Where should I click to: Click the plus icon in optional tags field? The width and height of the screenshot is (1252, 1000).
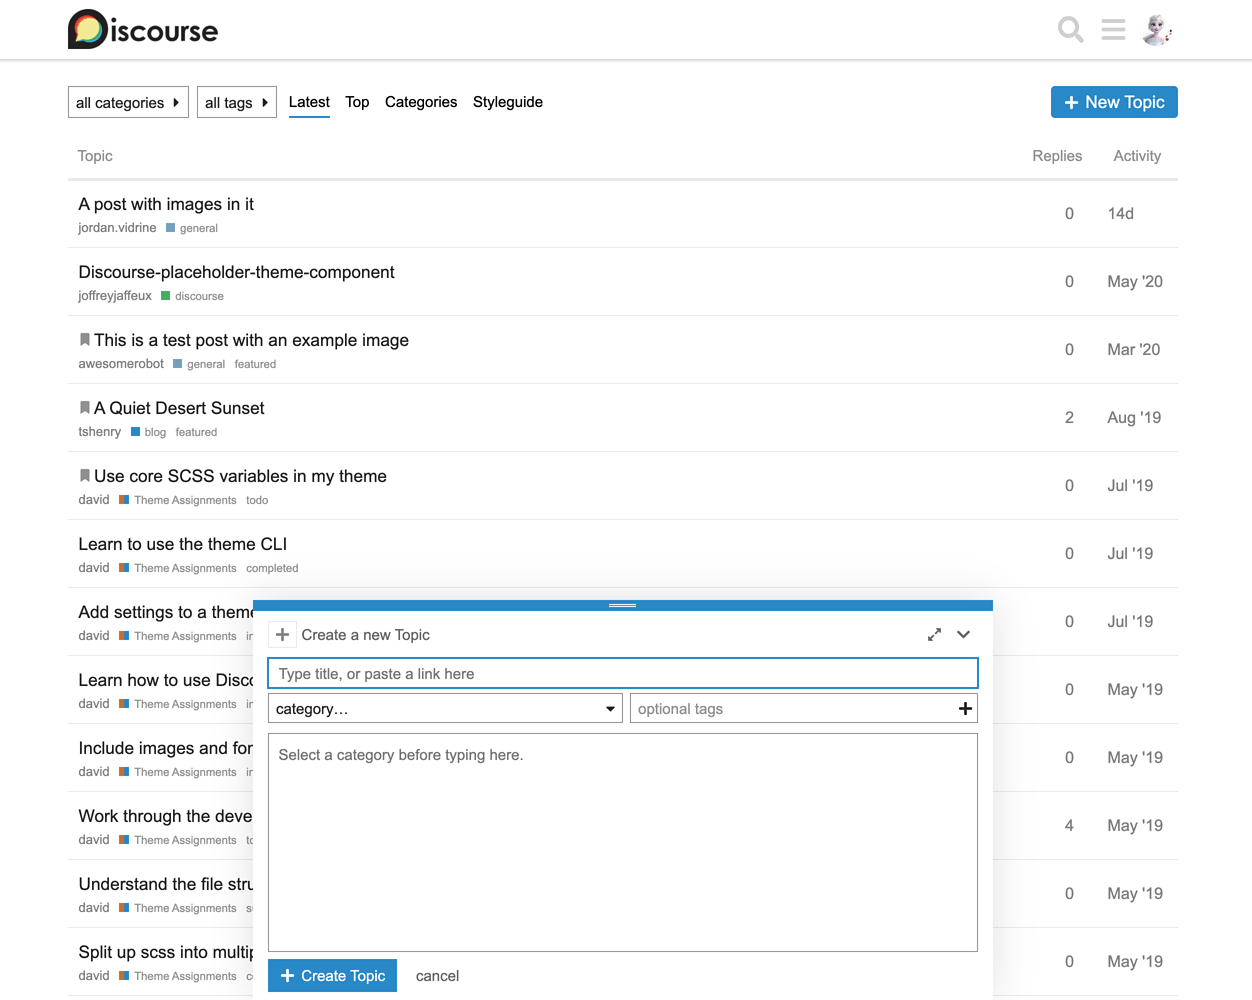tap(965, 709)
